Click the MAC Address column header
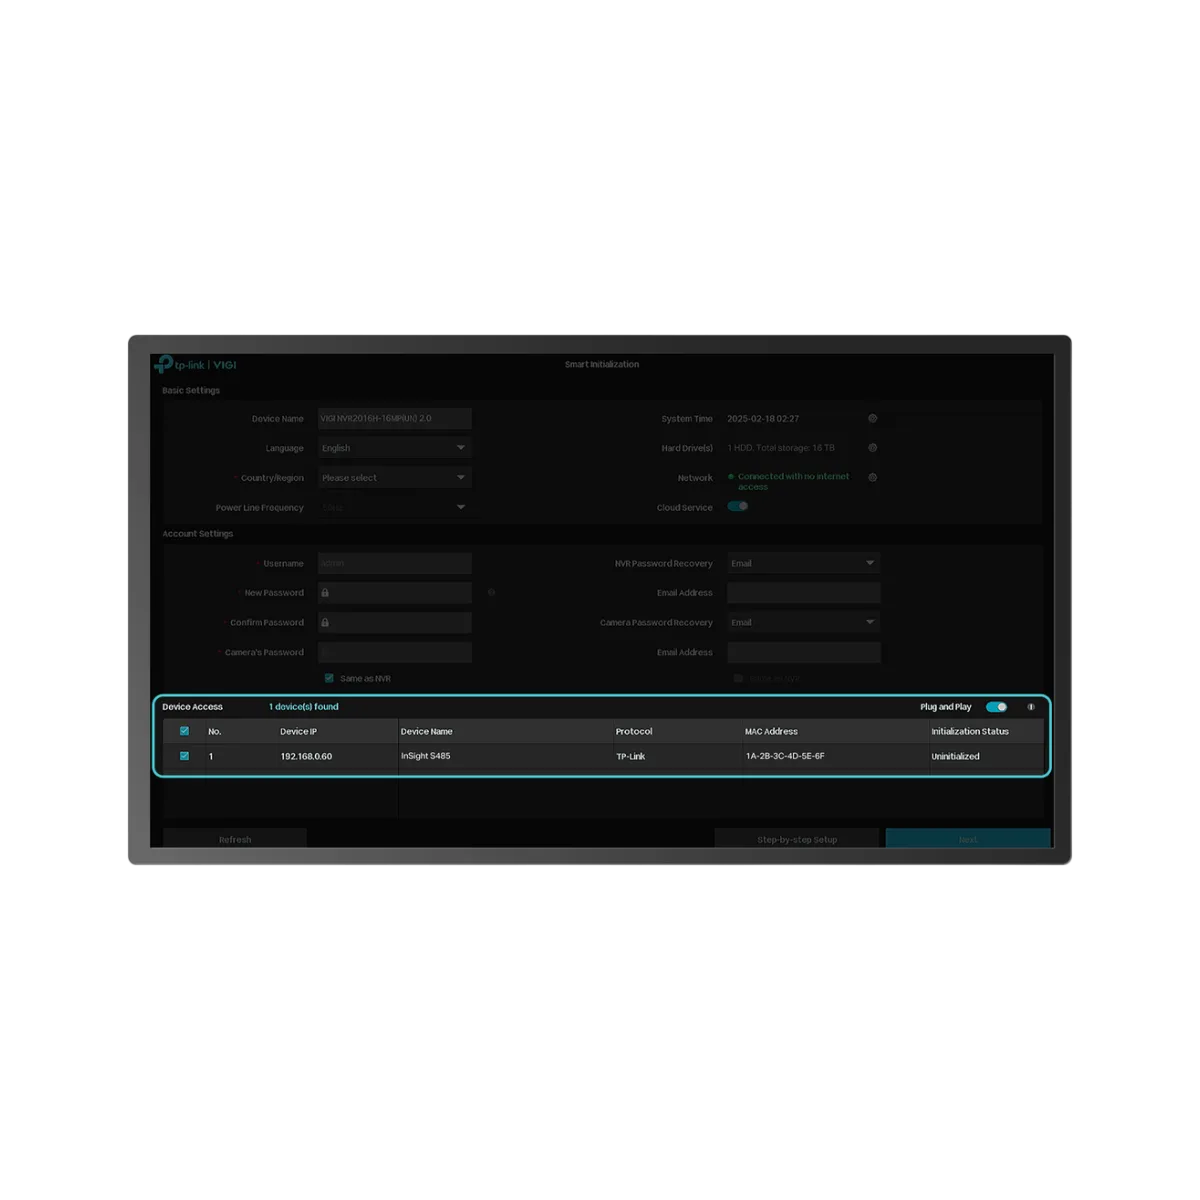The height and width of the screenshot is (1200, 1200). 771,731
